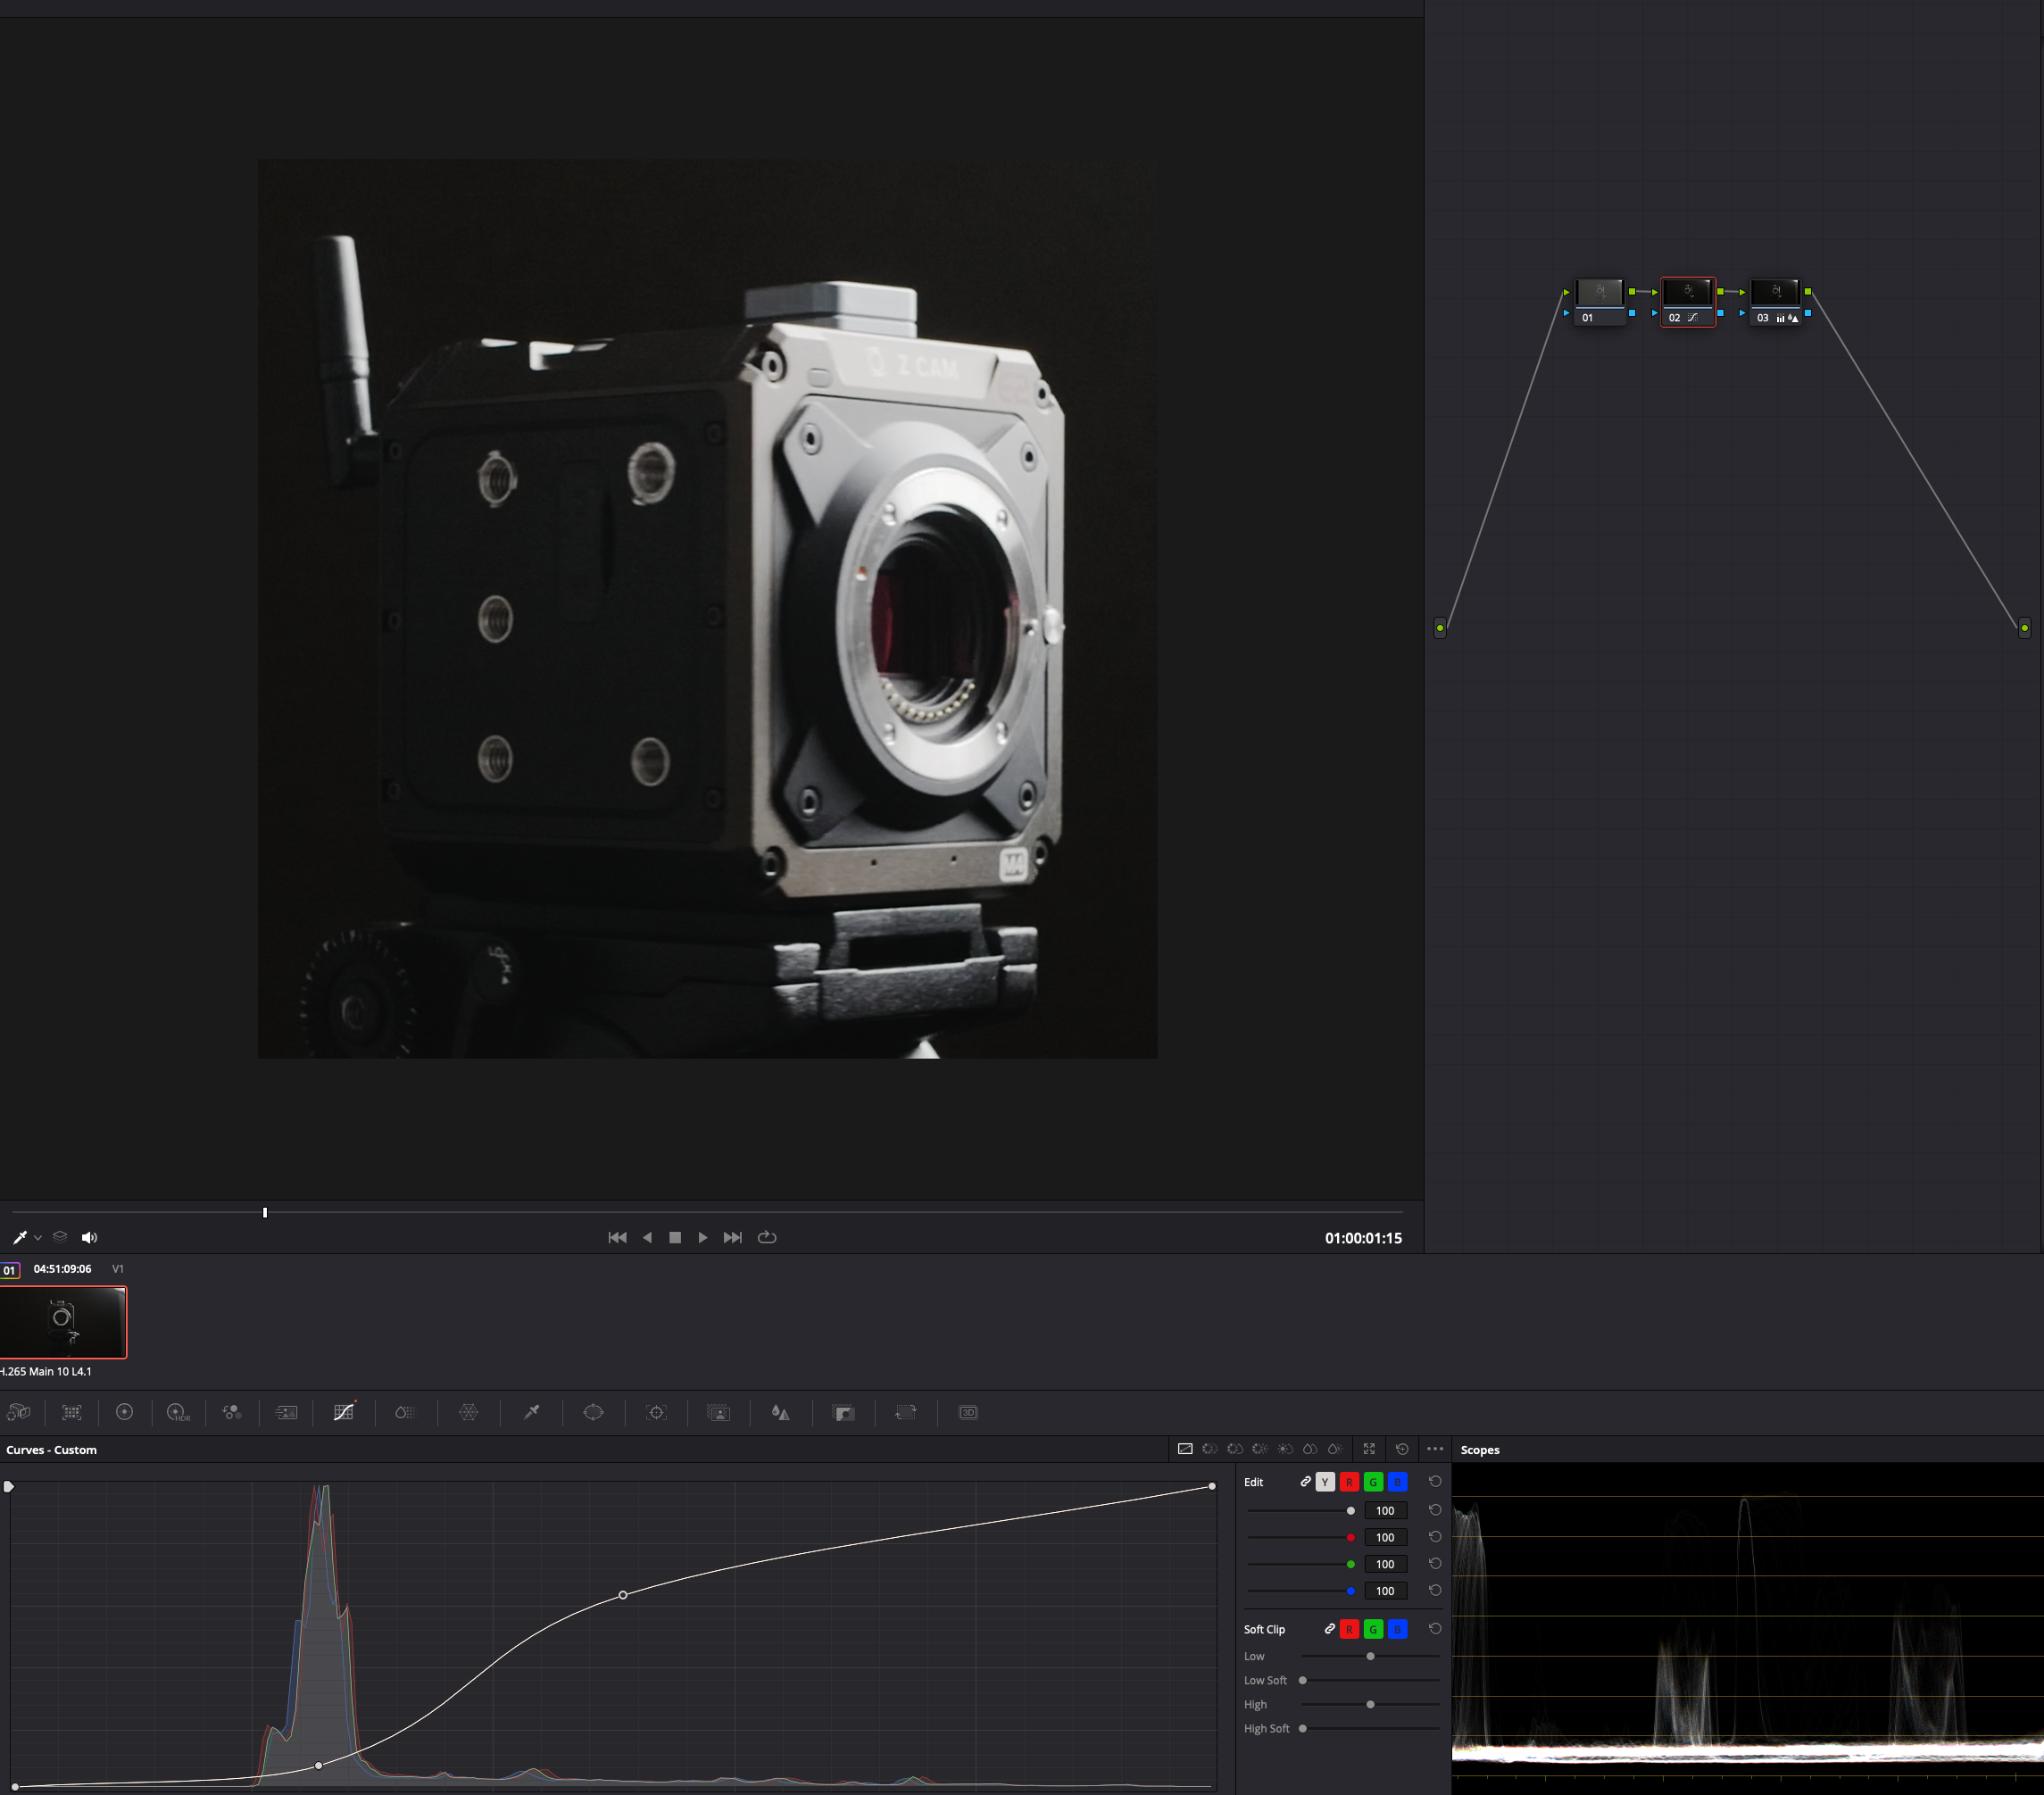The width and height of the screenshot is (2044, 1795).
Task: Open the Tracker palette
Action: [656, 1412]
